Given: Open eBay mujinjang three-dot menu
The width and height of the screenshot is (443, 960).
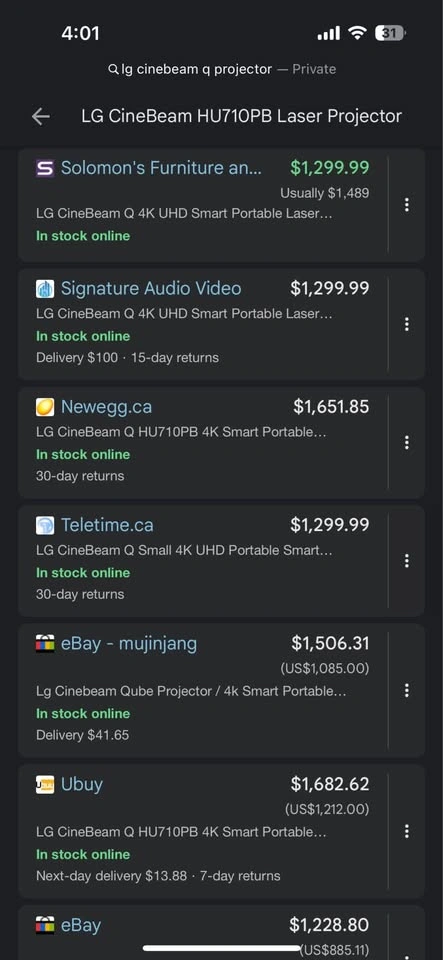Looking at the screenshot, I should click(406, 691).
